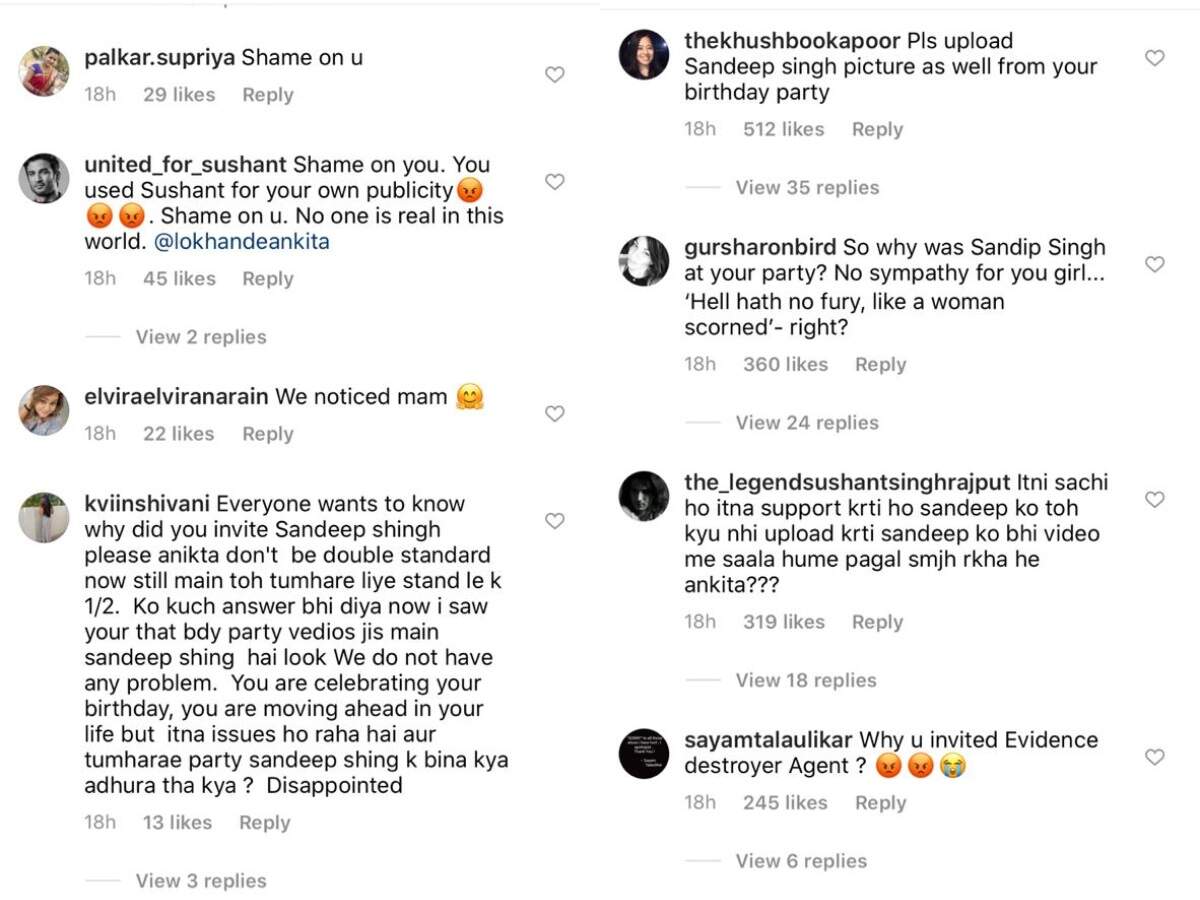
Task: Tap heart on united_for_sushant's comment
Action: [x=554, y=181]
